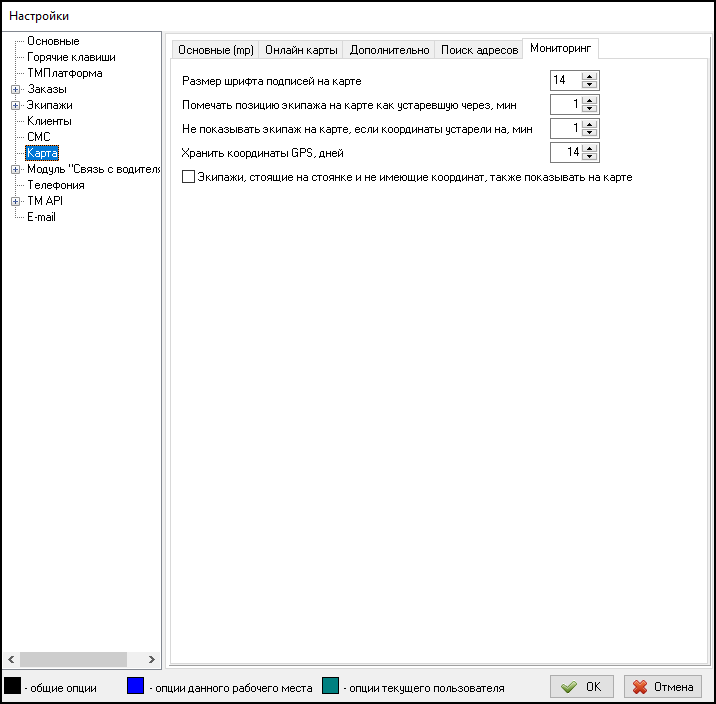716x704 pixels.
Task: Click the green checkmark OK button
Action: click(x=581, y=687)
